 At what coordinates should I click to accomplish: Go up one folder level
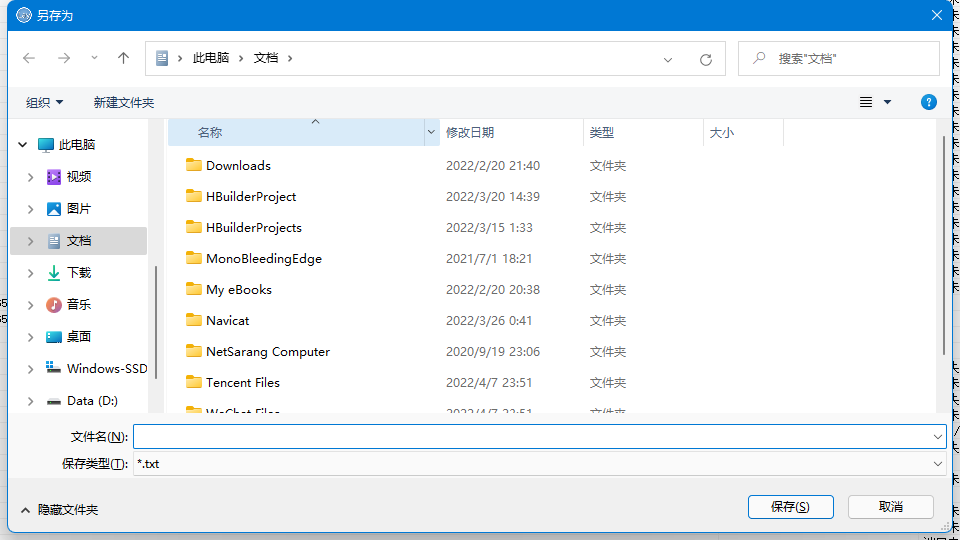tap(123, 58)
